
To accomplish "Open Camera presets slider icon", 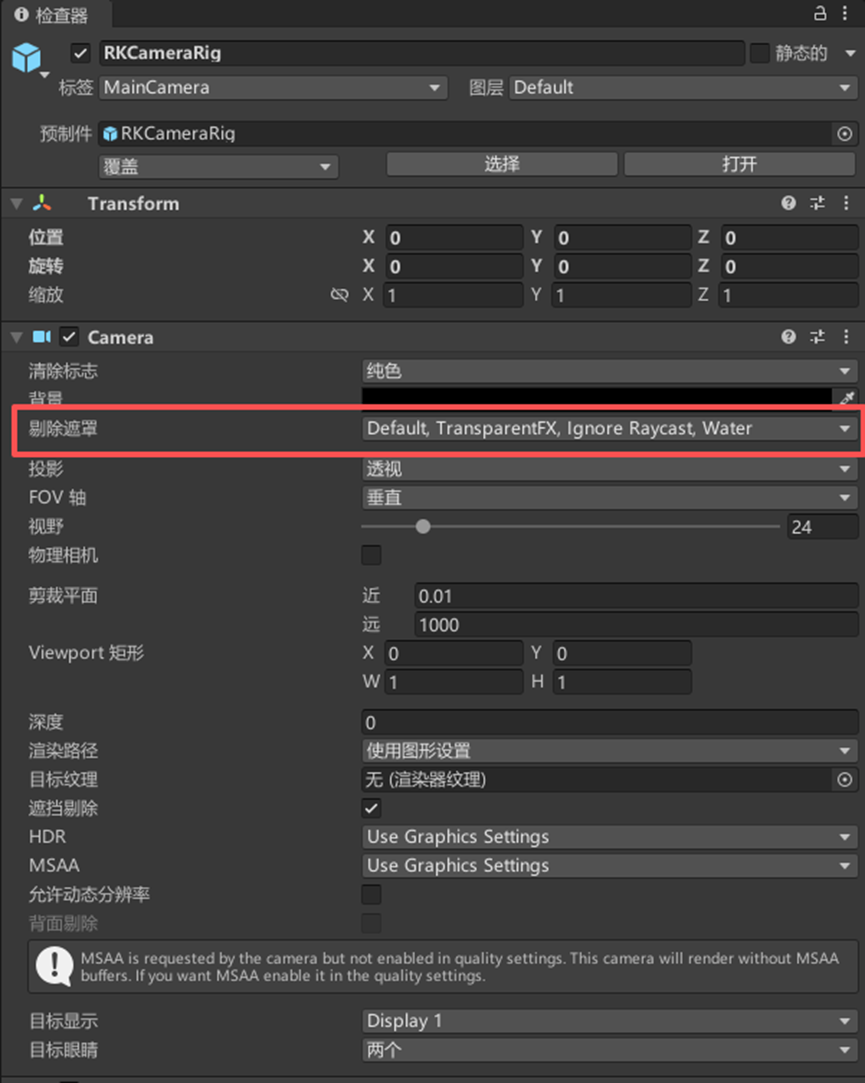I will pos(817,336).
